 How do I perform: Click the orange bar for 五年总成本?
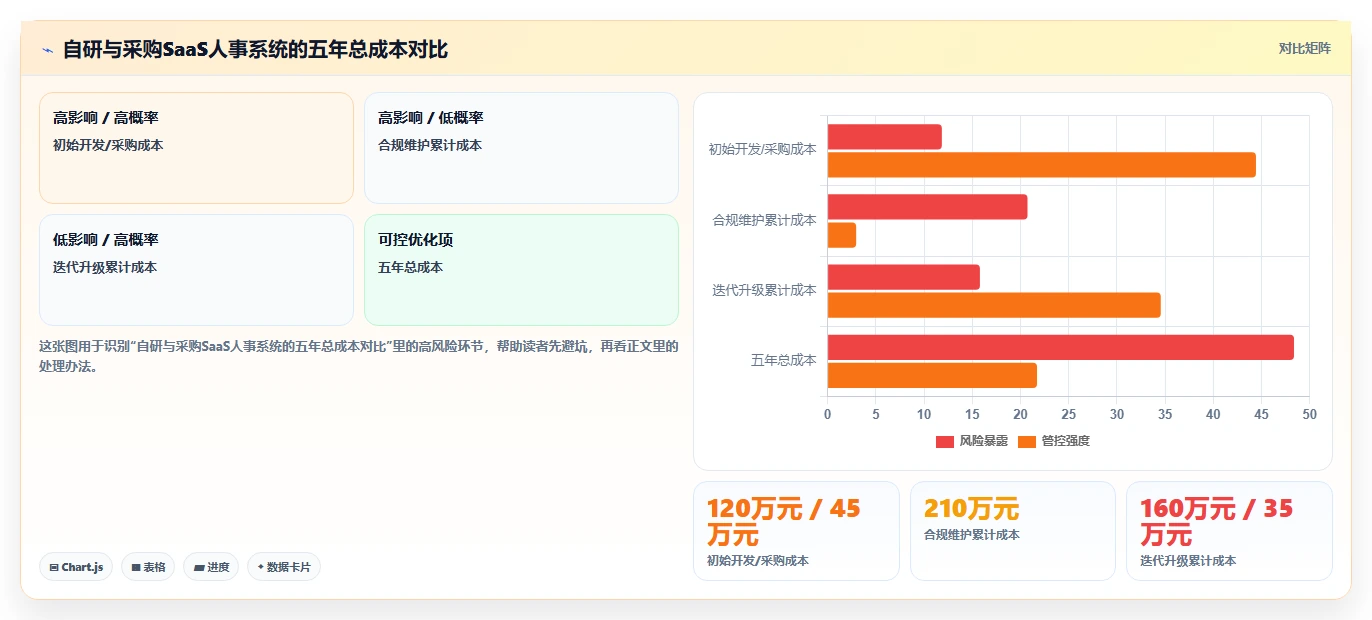[x=932, y=375]
